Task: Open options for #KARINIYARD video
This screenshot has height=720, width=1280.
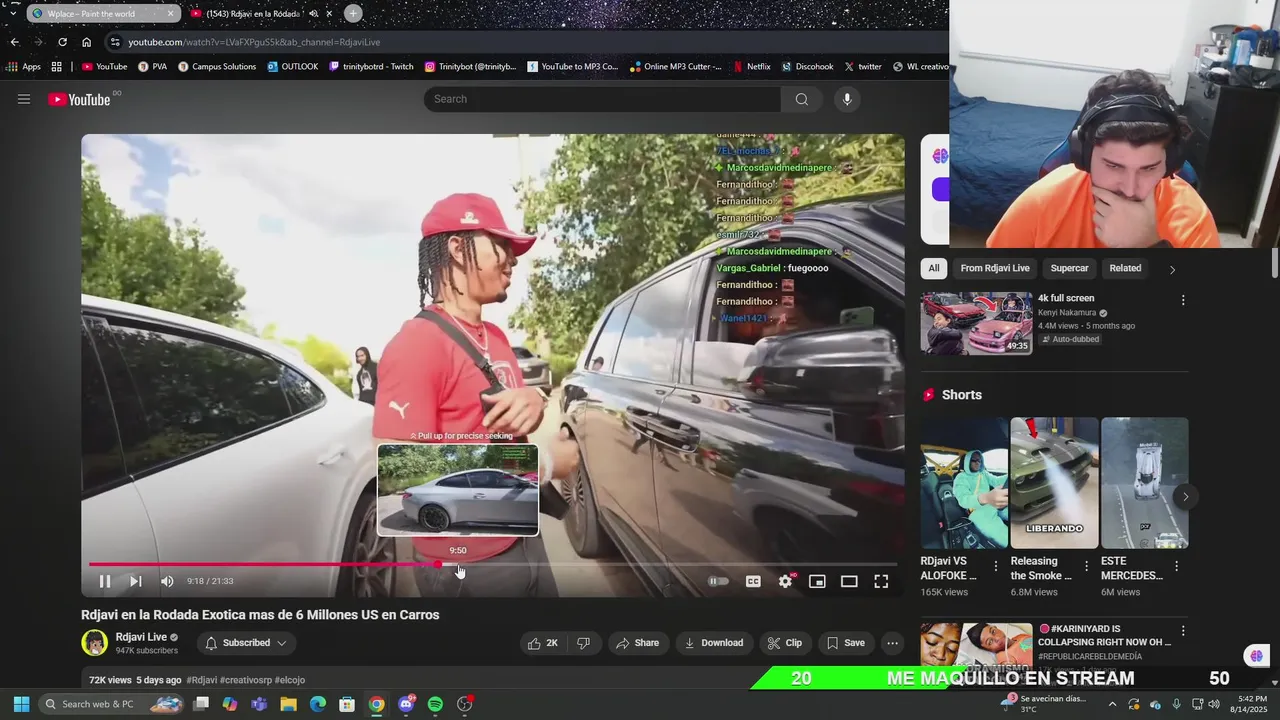Action: tap(1183, 631)
